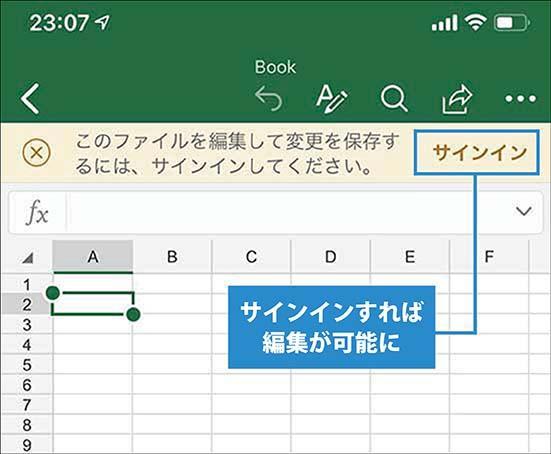551x454 pixels.
Task: Tap the Wi-Fi status icon
Action: click(x=475, y=23)
